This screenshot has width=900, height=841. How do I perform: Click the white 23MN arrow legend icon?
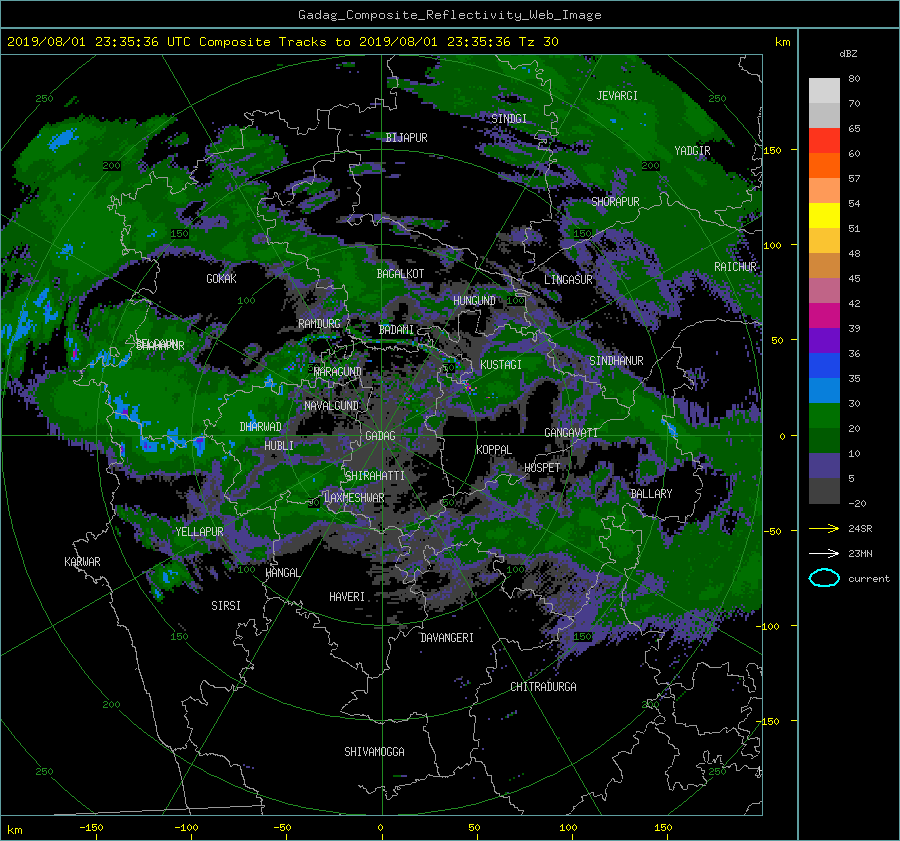(x=824, y=553)
